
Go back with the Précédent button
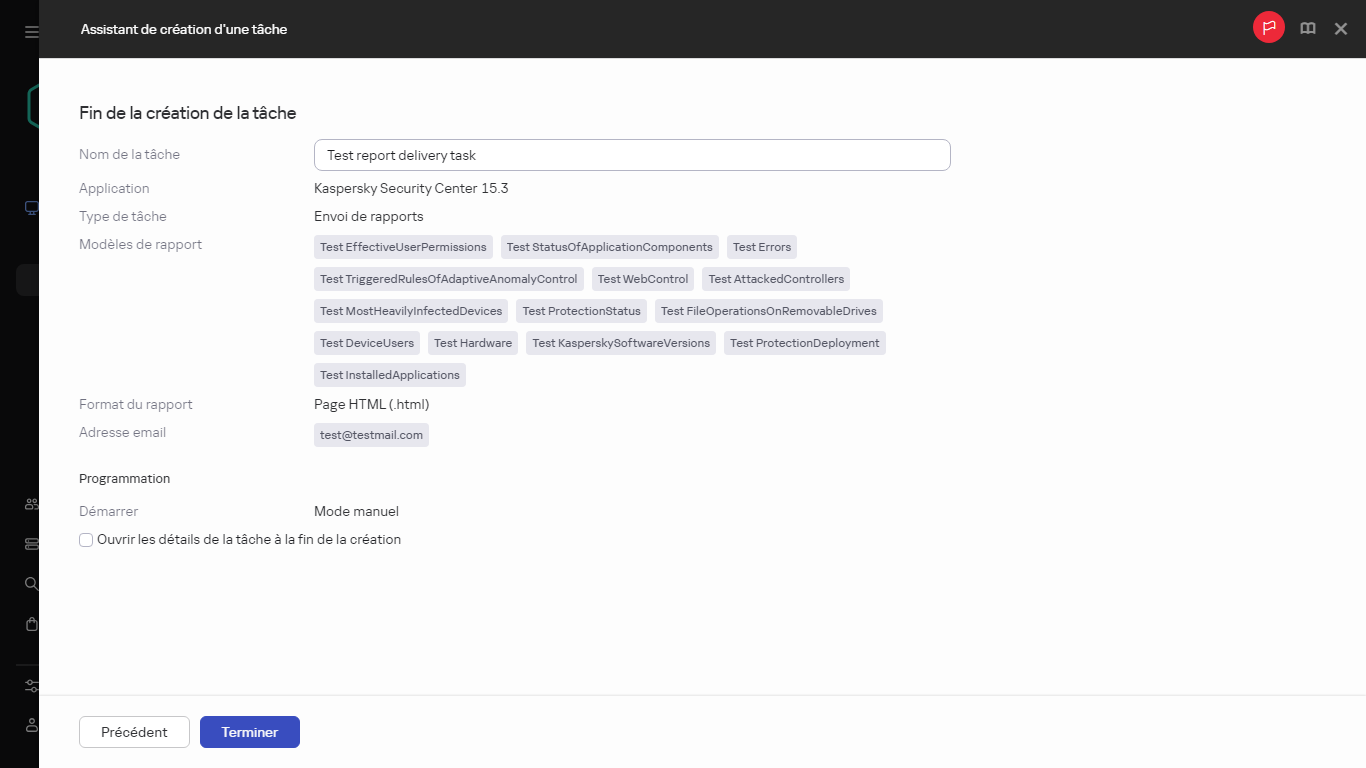click(134, 732)
